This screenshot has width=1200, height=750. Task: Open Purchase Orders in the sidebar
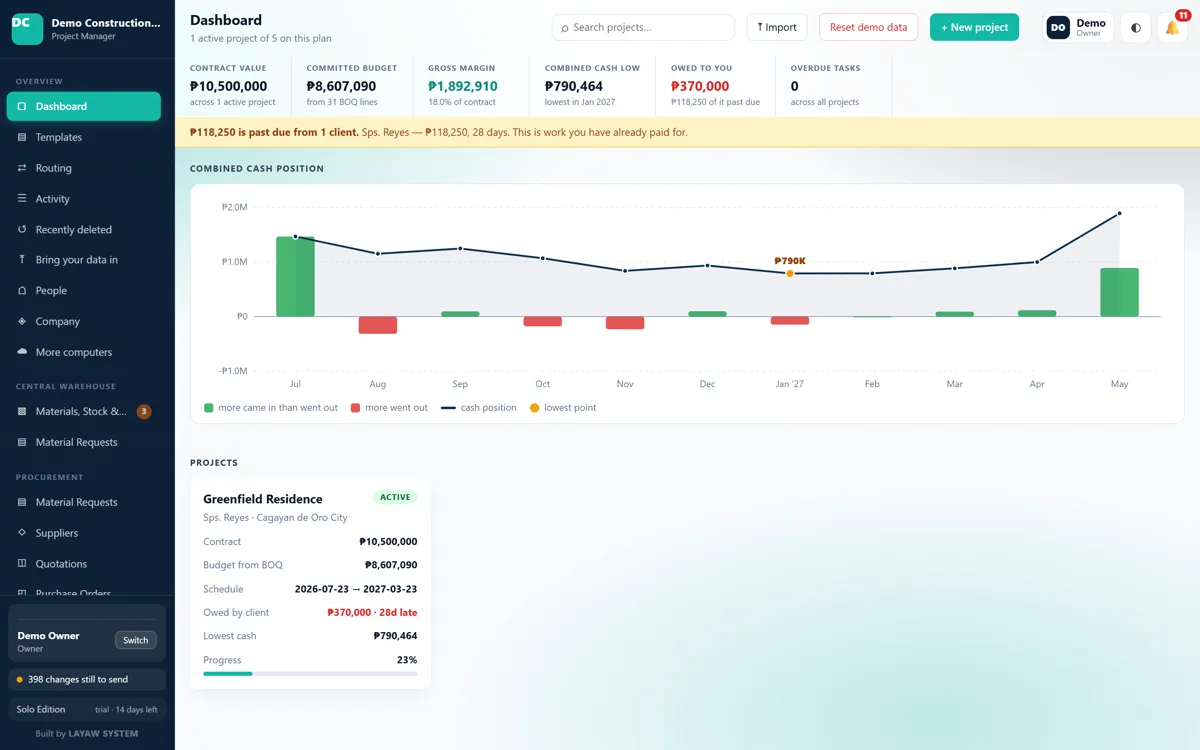click(84, 593)
